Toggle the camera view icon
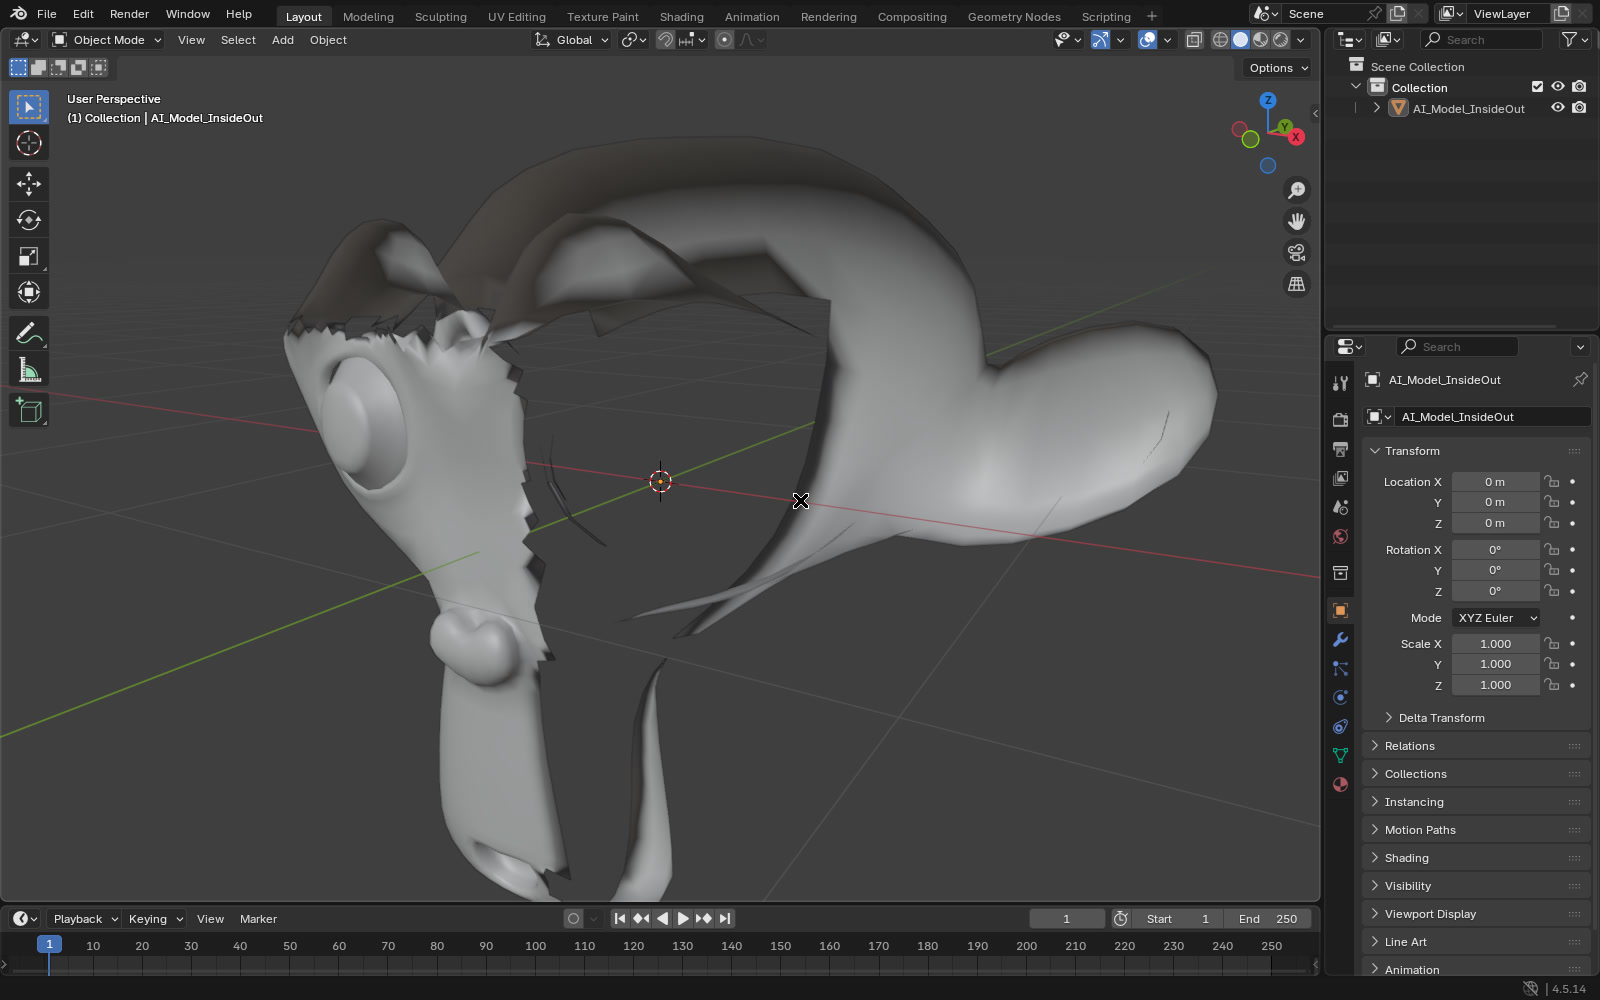 (x=1297, y=252)
